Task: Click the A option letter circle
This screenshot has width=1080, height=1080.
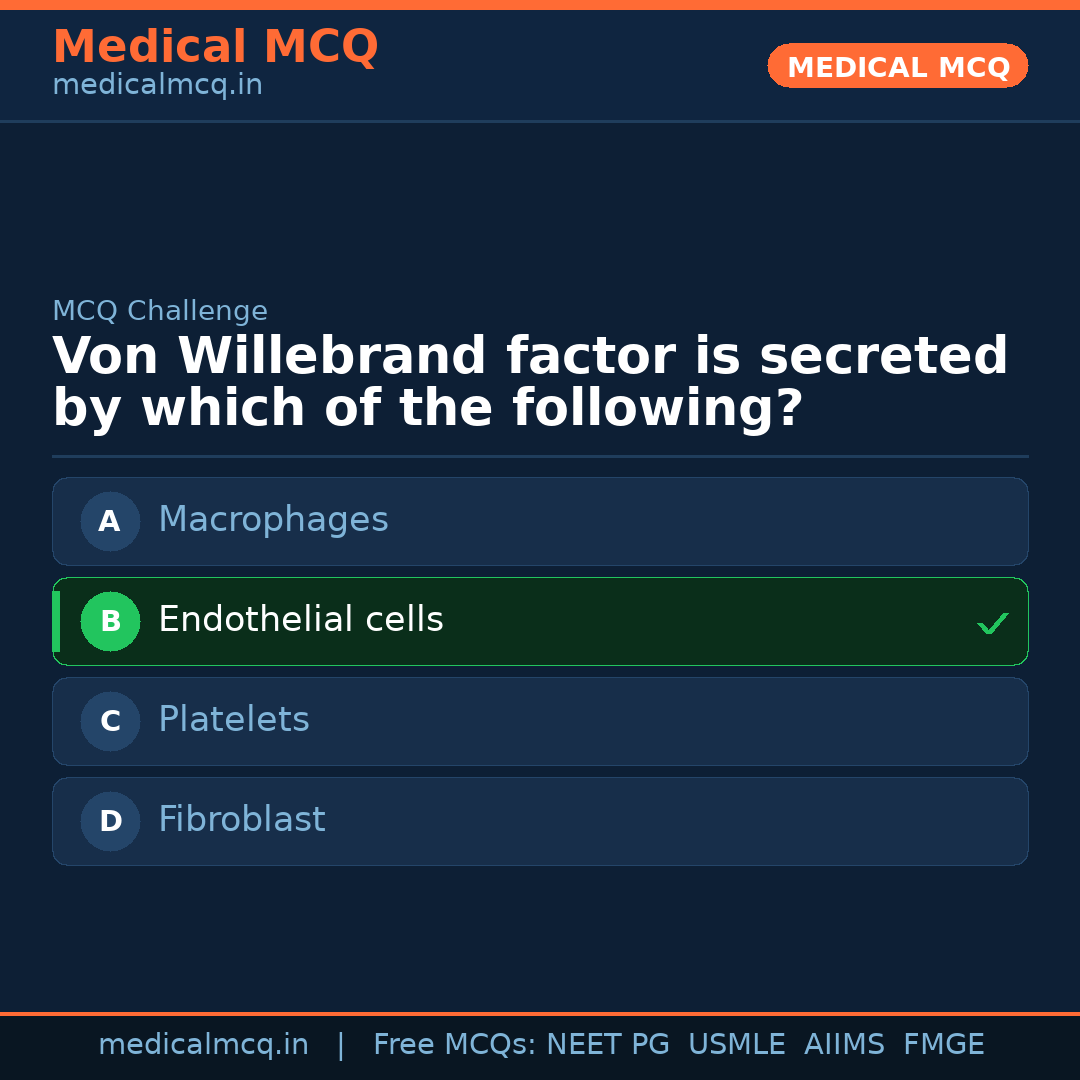Action: click(110, 521)
